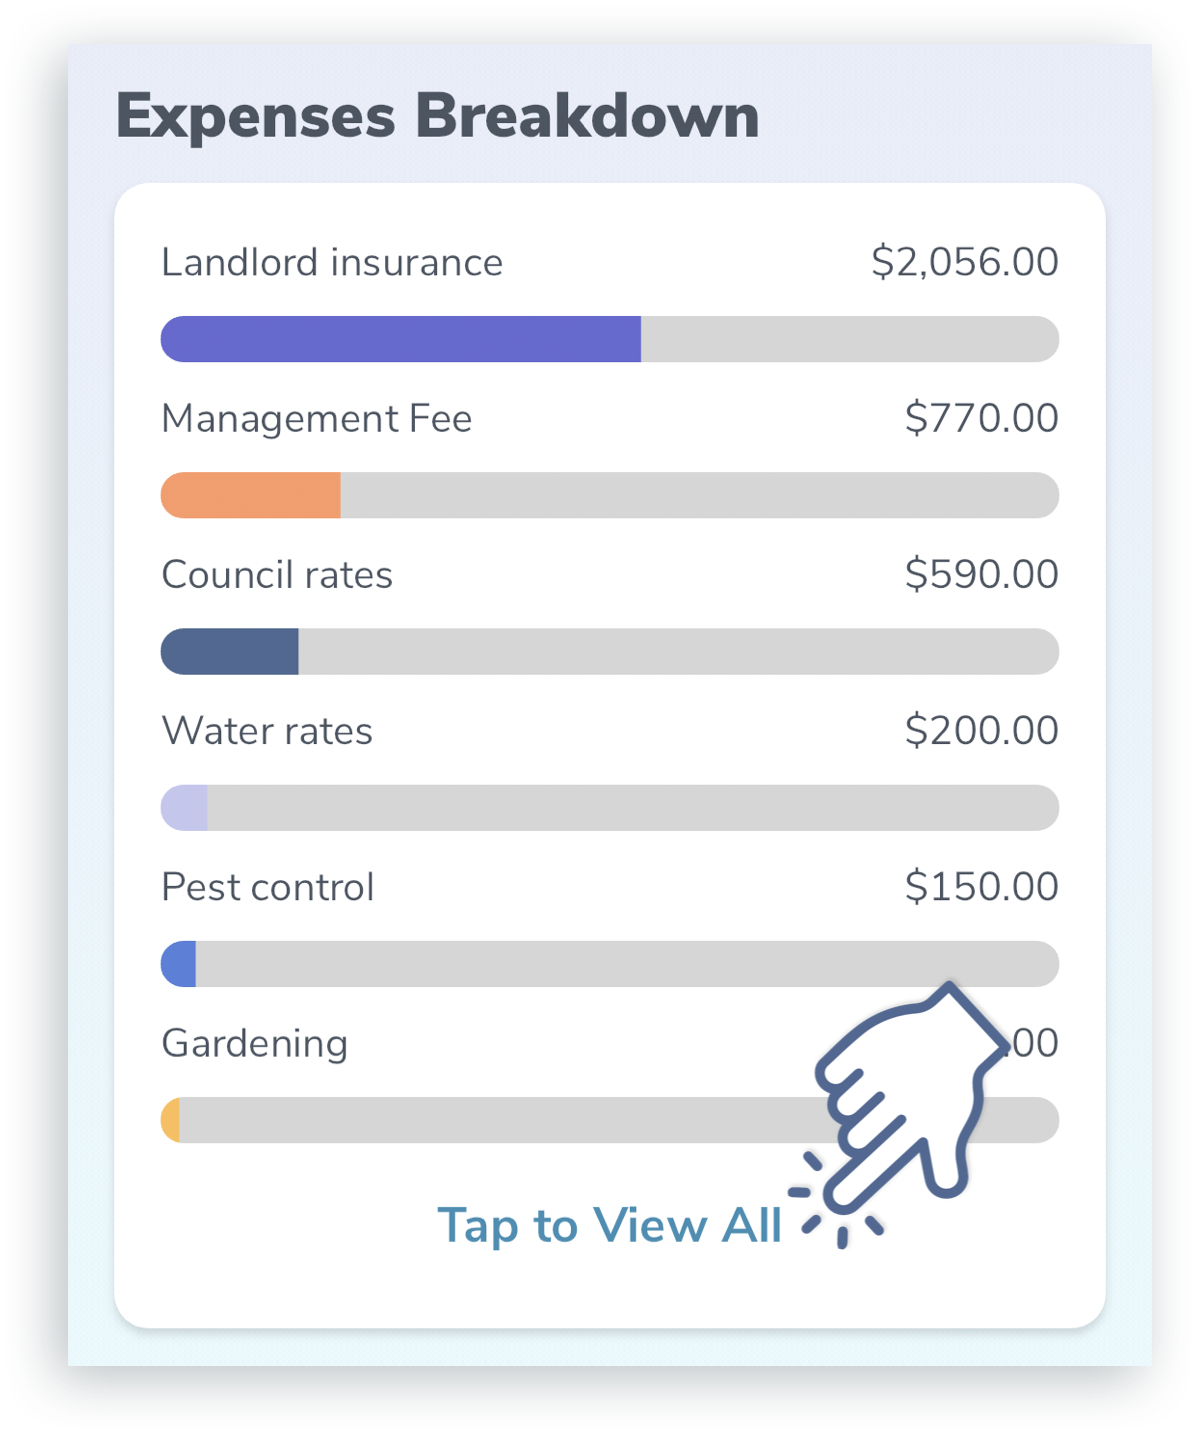
Task: Select the Pest control label
Action: click(x=268, y=887)
